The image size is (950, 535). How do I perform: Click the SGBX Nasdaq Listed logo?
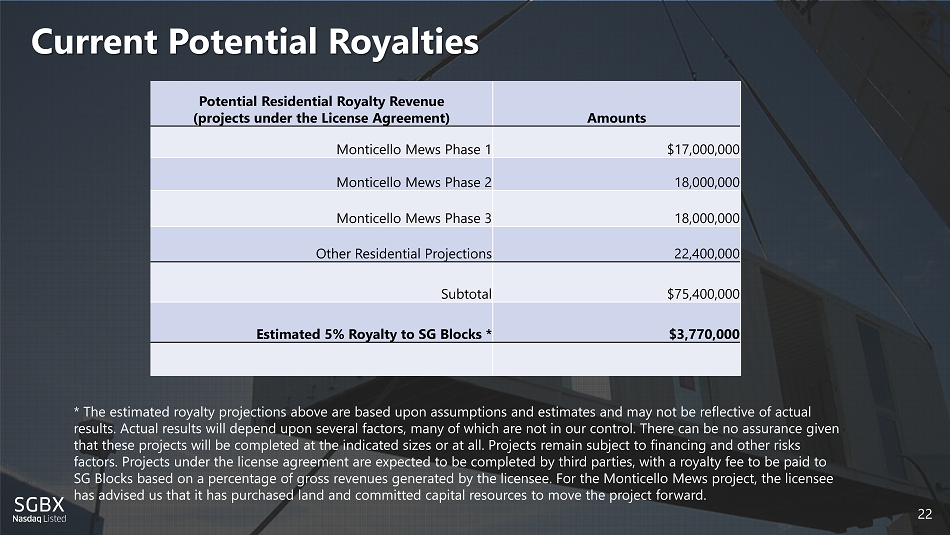[38, 508]
